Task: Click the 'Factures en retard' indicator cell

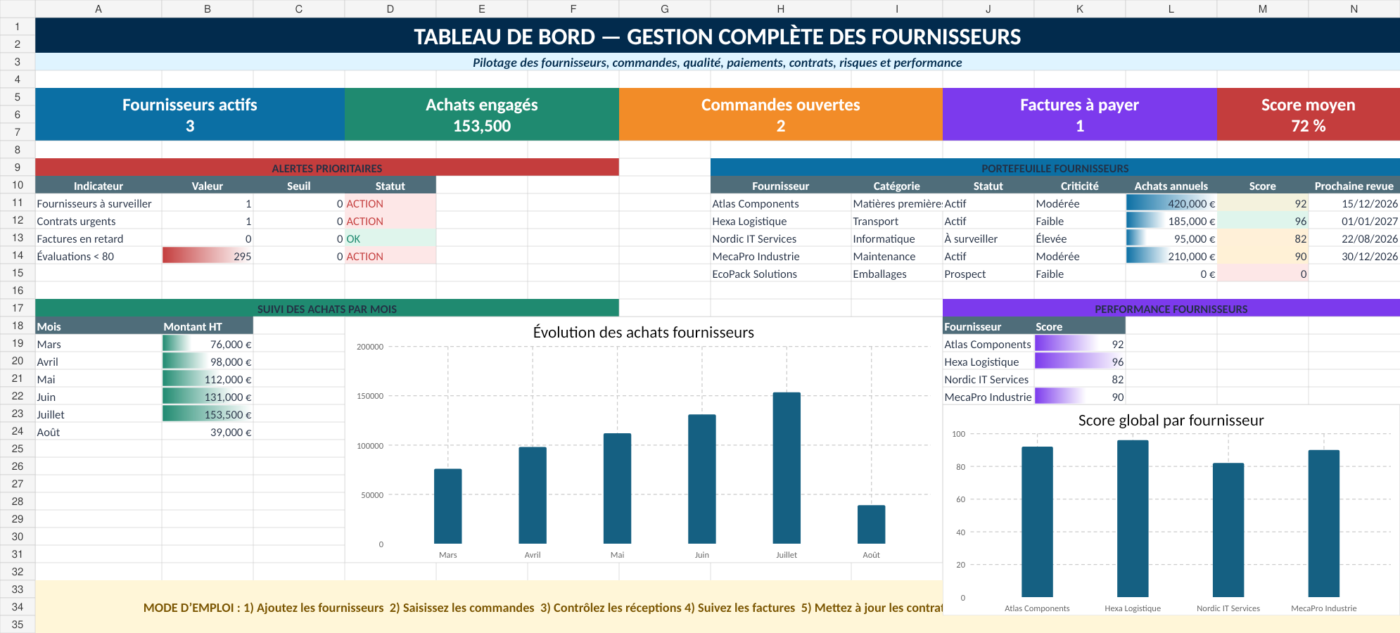Action: click(x=98, y=238)
